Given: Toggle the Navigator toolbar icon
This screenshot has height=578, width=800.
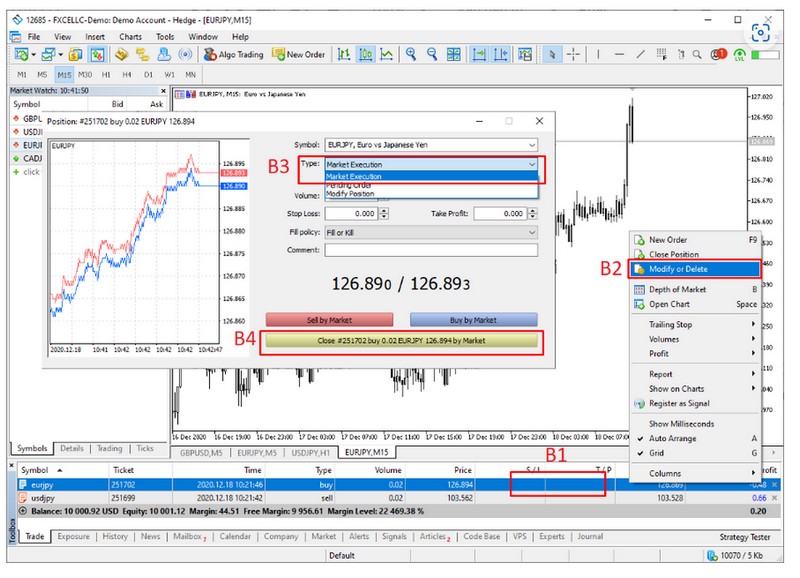Looking at the screenshot, I should tap(121, 54).
